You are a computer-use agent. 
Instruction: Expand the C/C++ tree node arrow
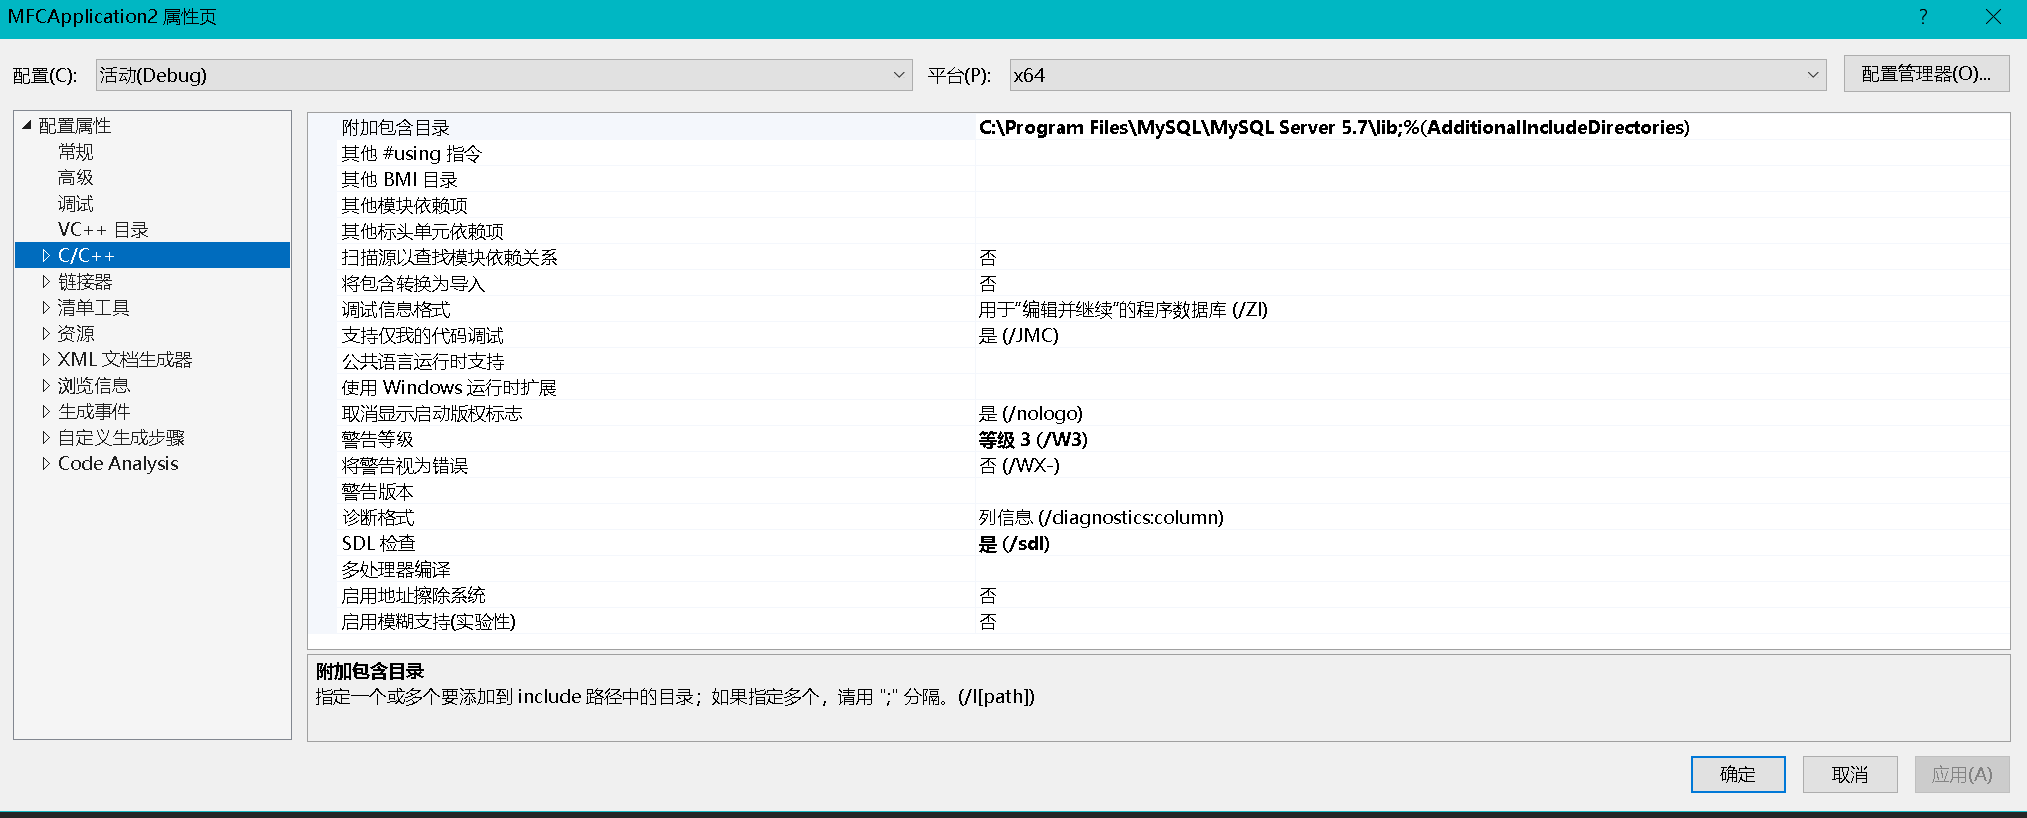(46, 256)
